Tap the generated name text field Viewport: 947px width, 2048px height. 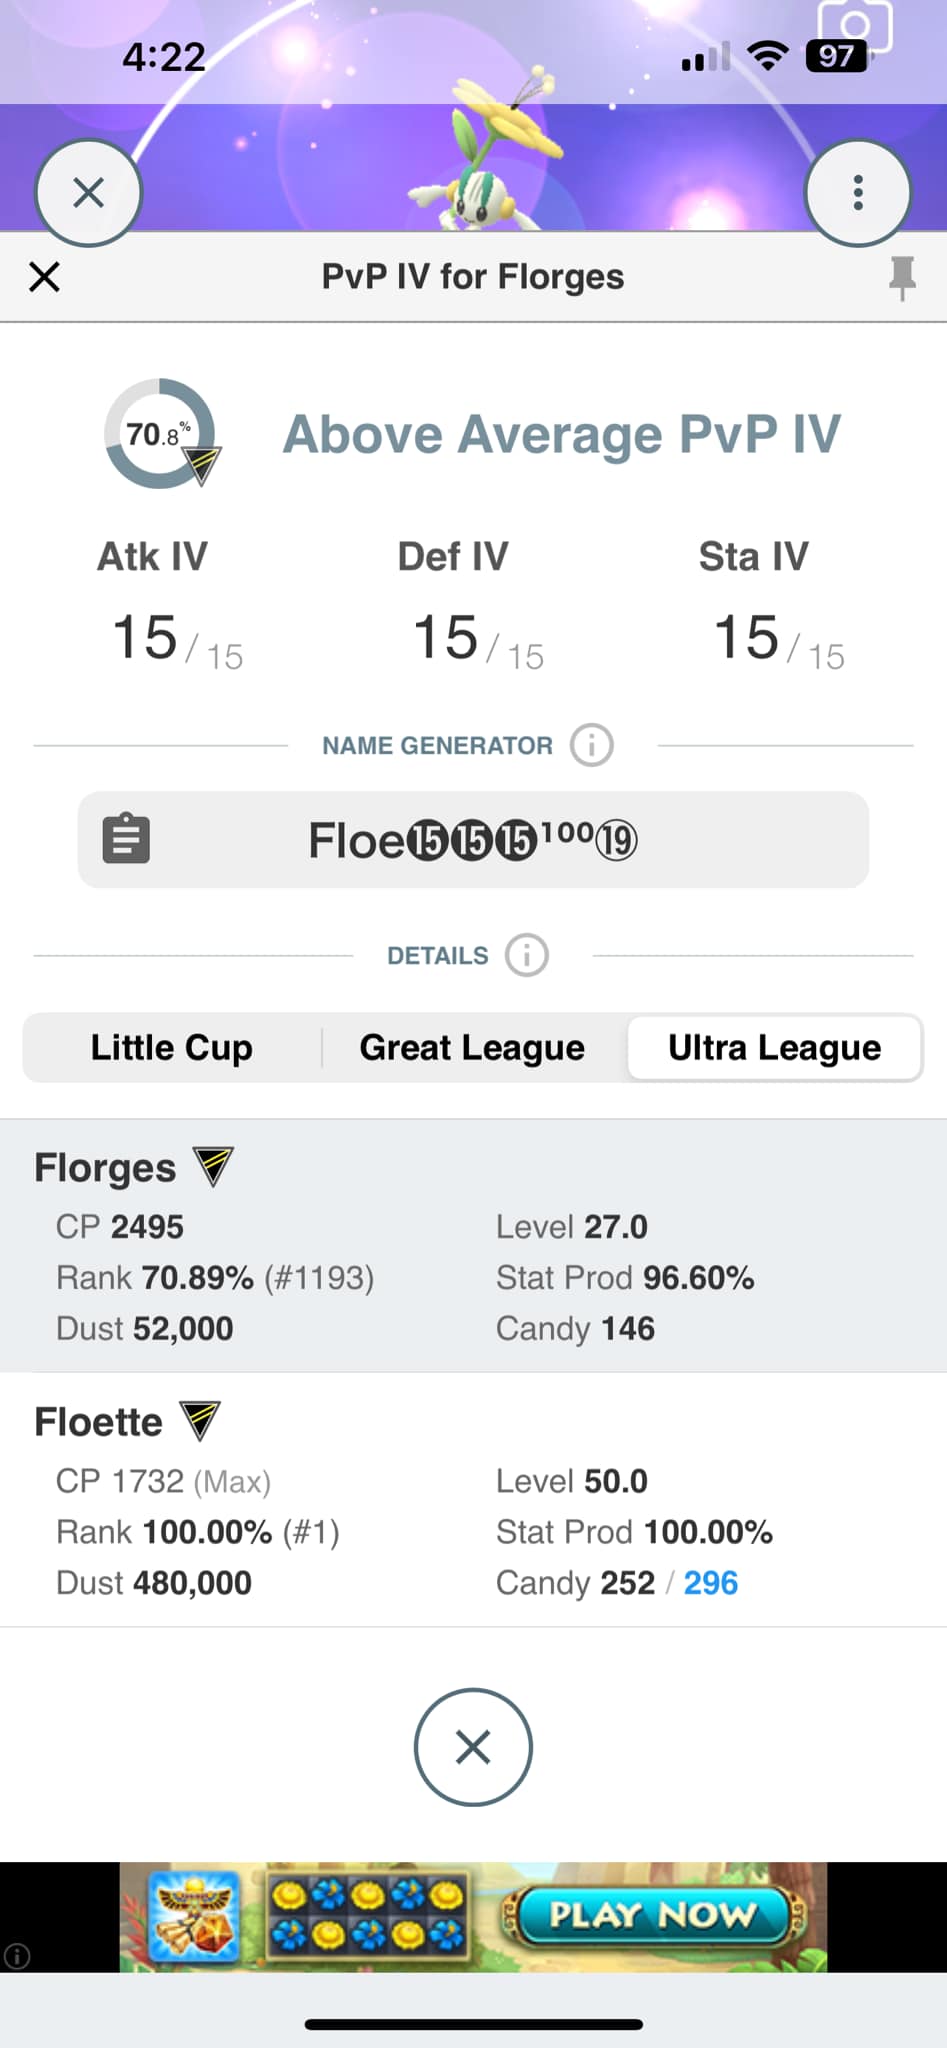click(473, 839)
